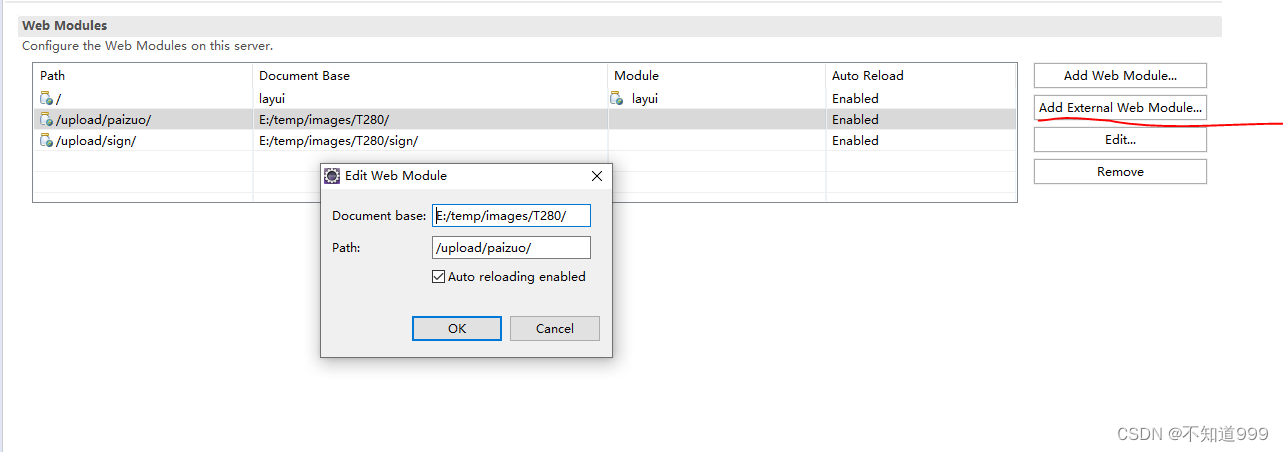Close the Edit Web Module dialog
This screenshot has height=452, width=1283.
pos(597,176)
